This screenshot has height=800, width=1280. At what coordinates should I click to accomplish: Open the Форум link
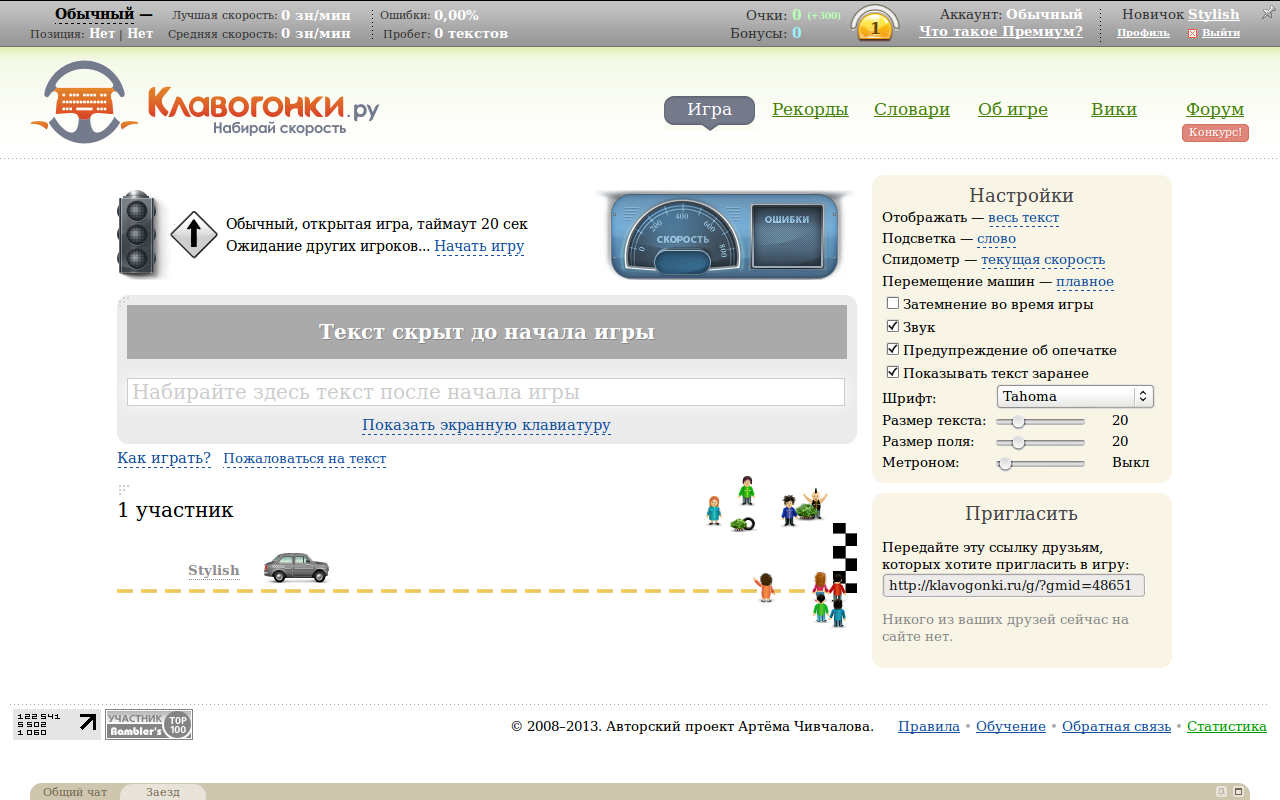[1215, 110]
